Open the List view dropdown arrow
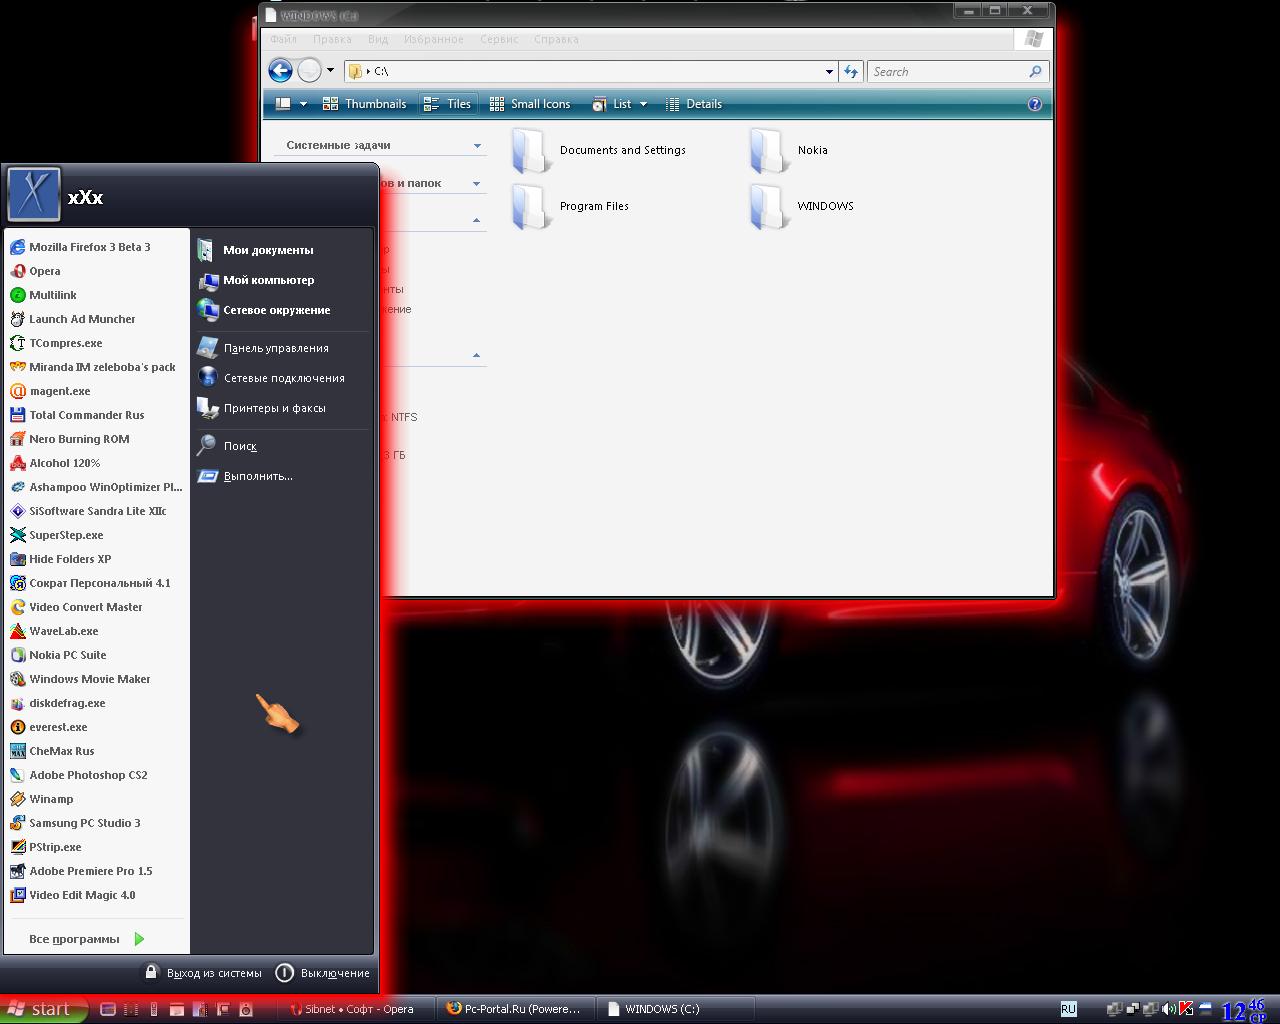 coord(643,104)
